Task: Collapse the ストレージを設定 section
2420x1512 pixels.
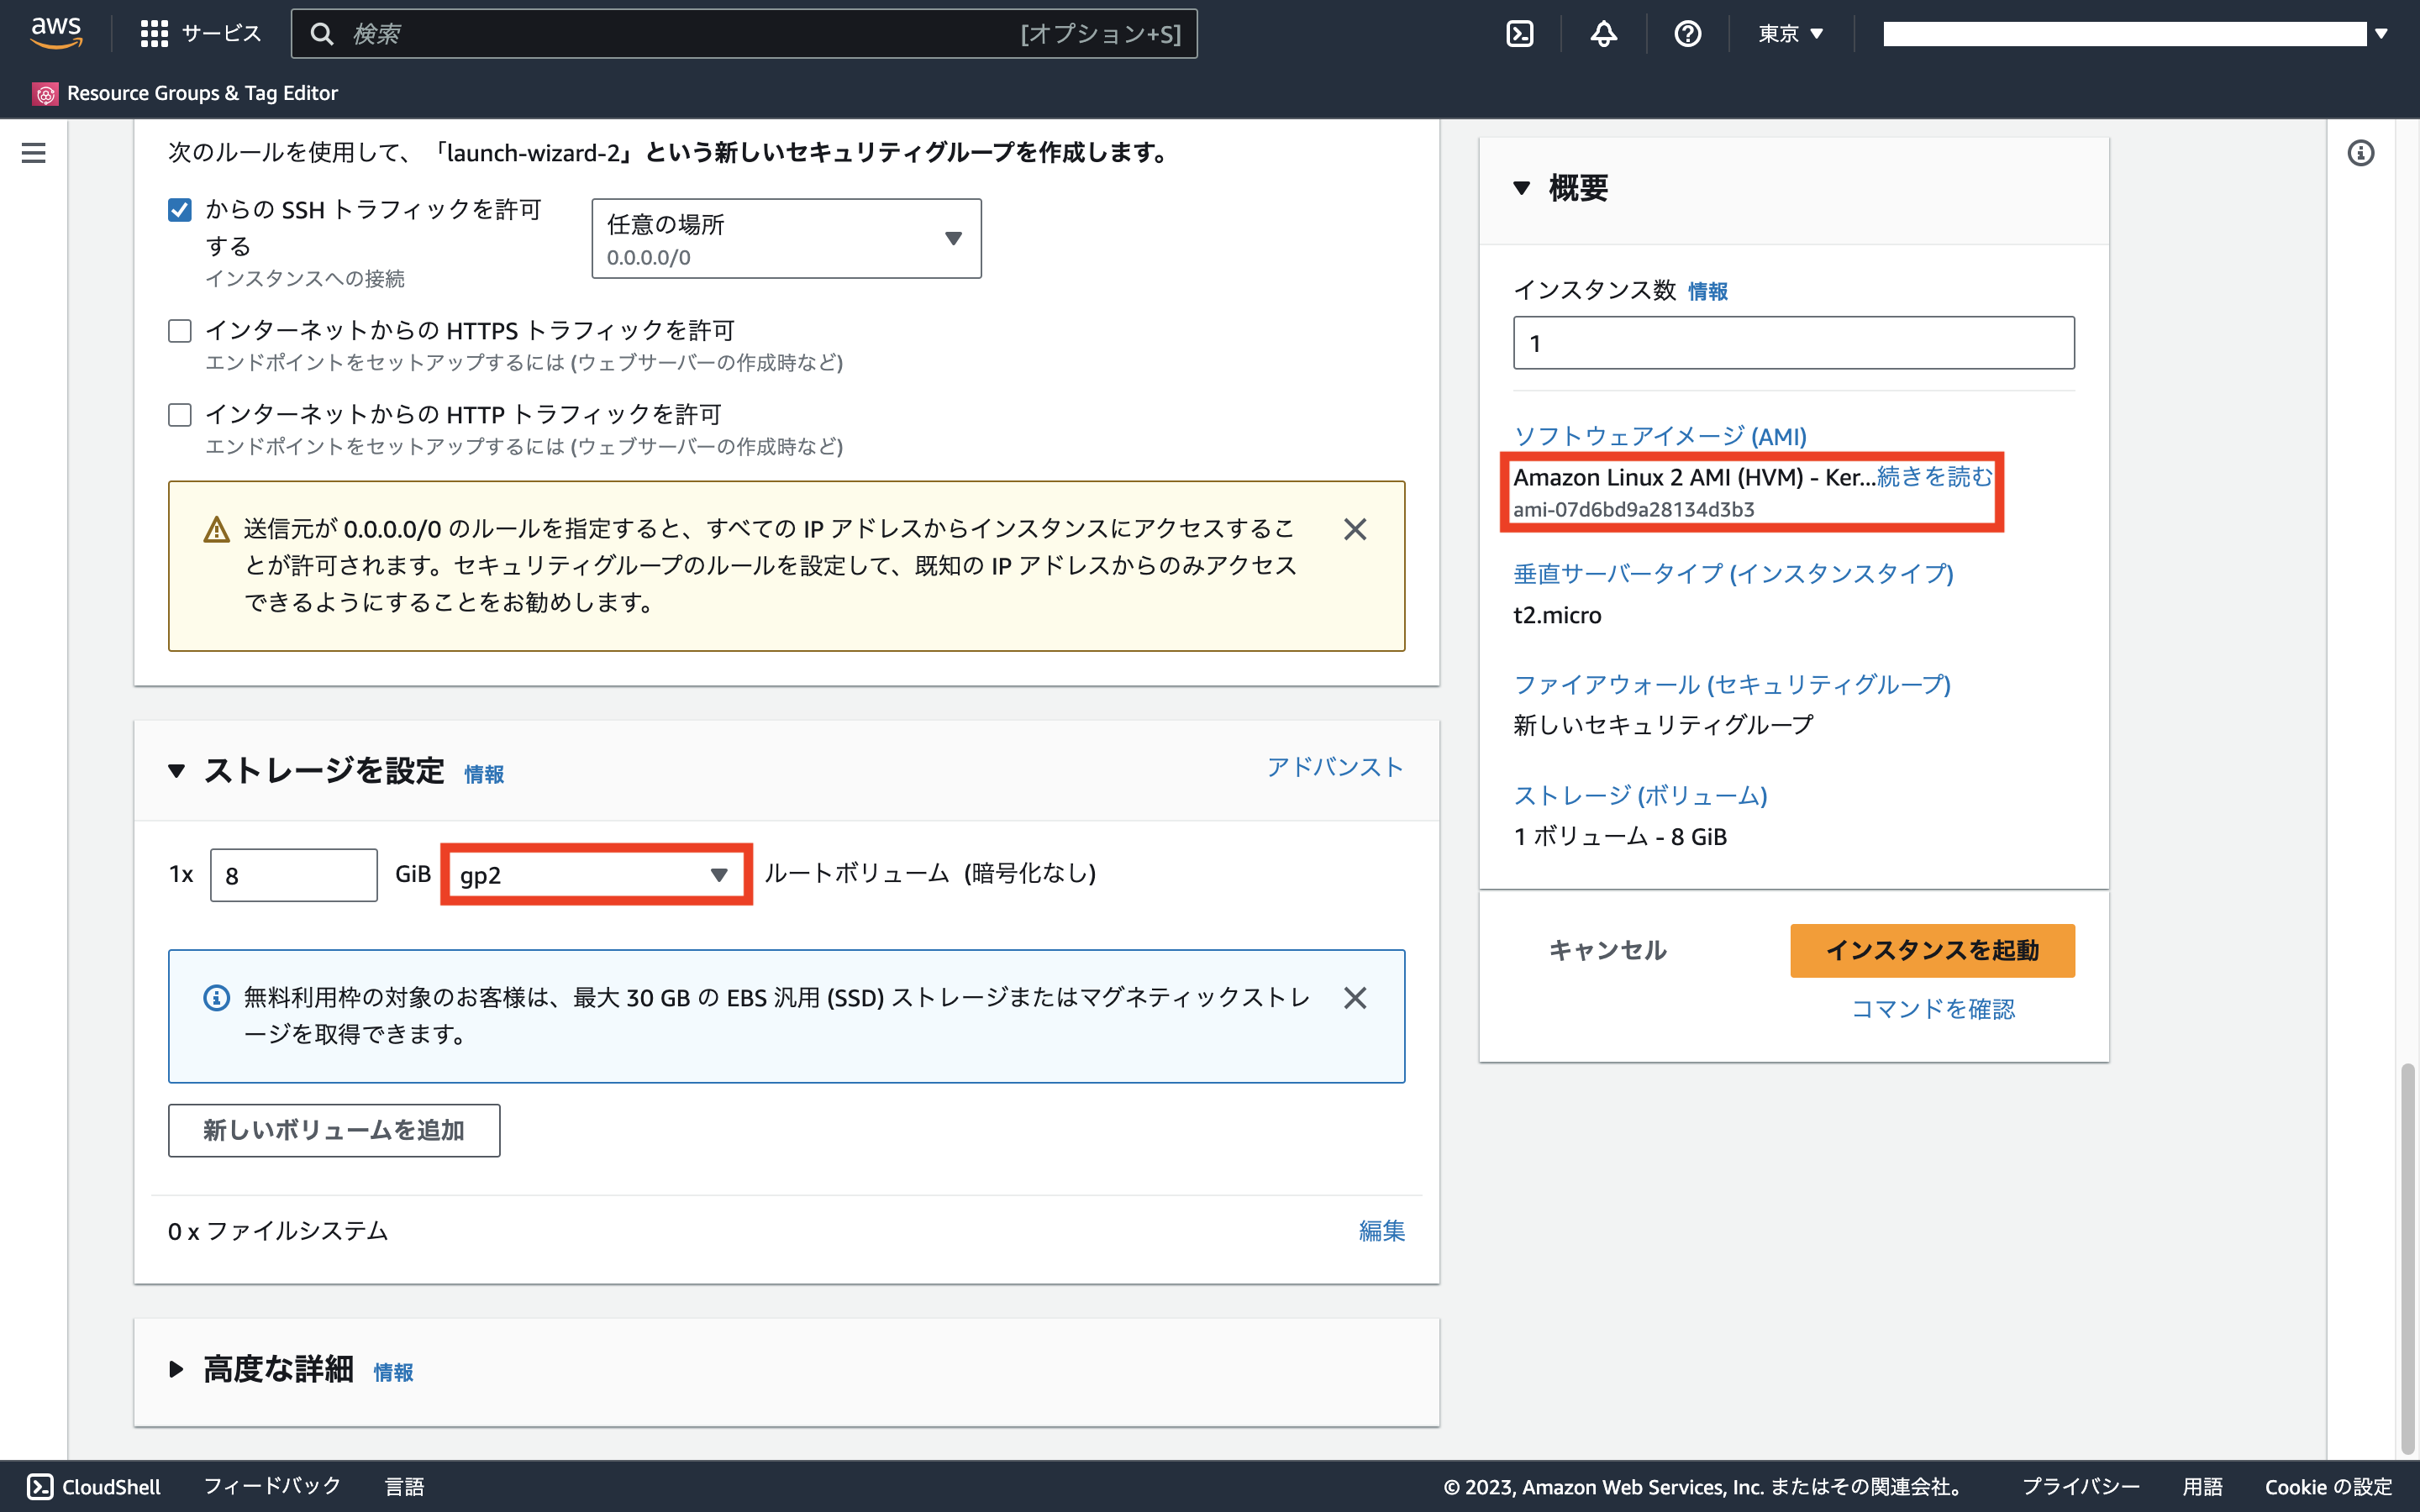Action: tap(177, 771)
